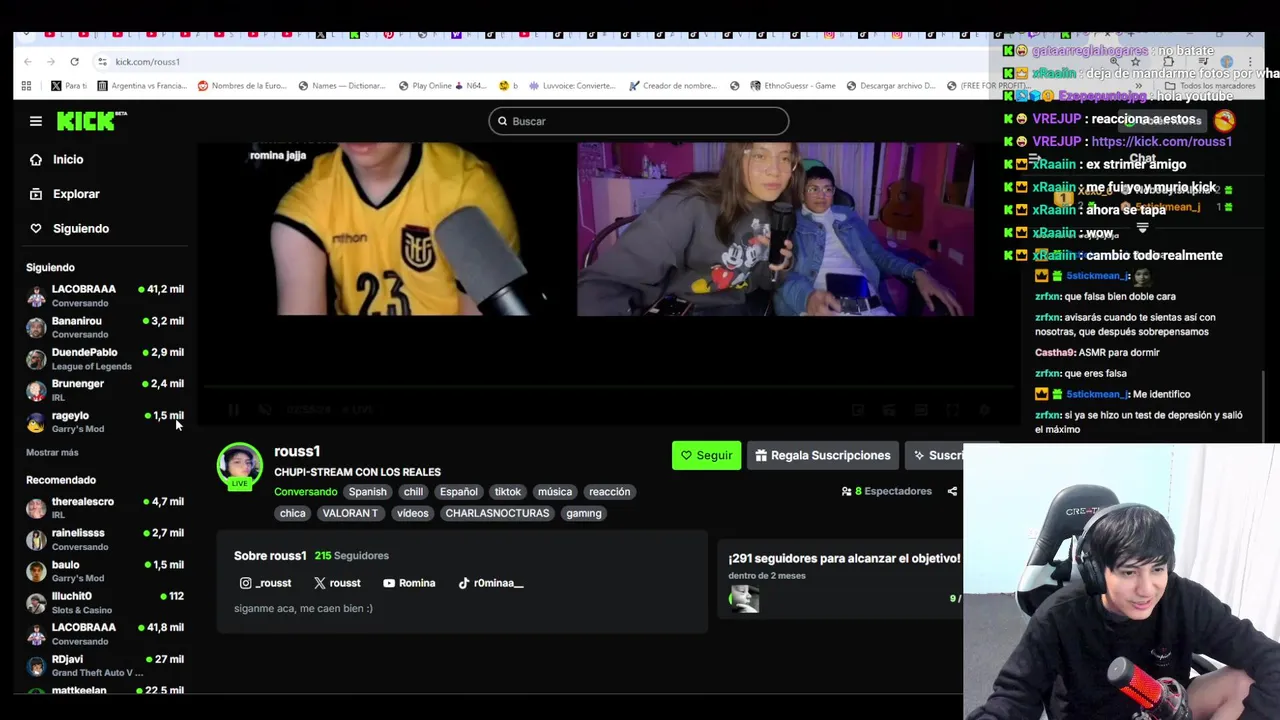Click the browser back arrow
This screenshot has height=720, width=1280.
point(28,62)
